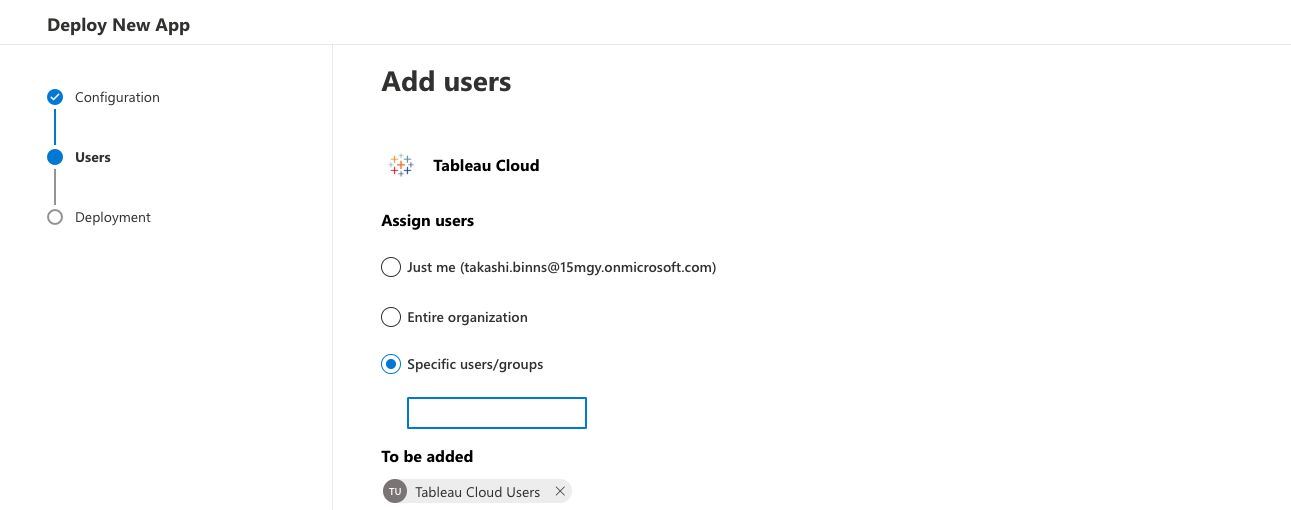Select the Just me radio option
1291x510 pixels.
[x=391, y=267]
